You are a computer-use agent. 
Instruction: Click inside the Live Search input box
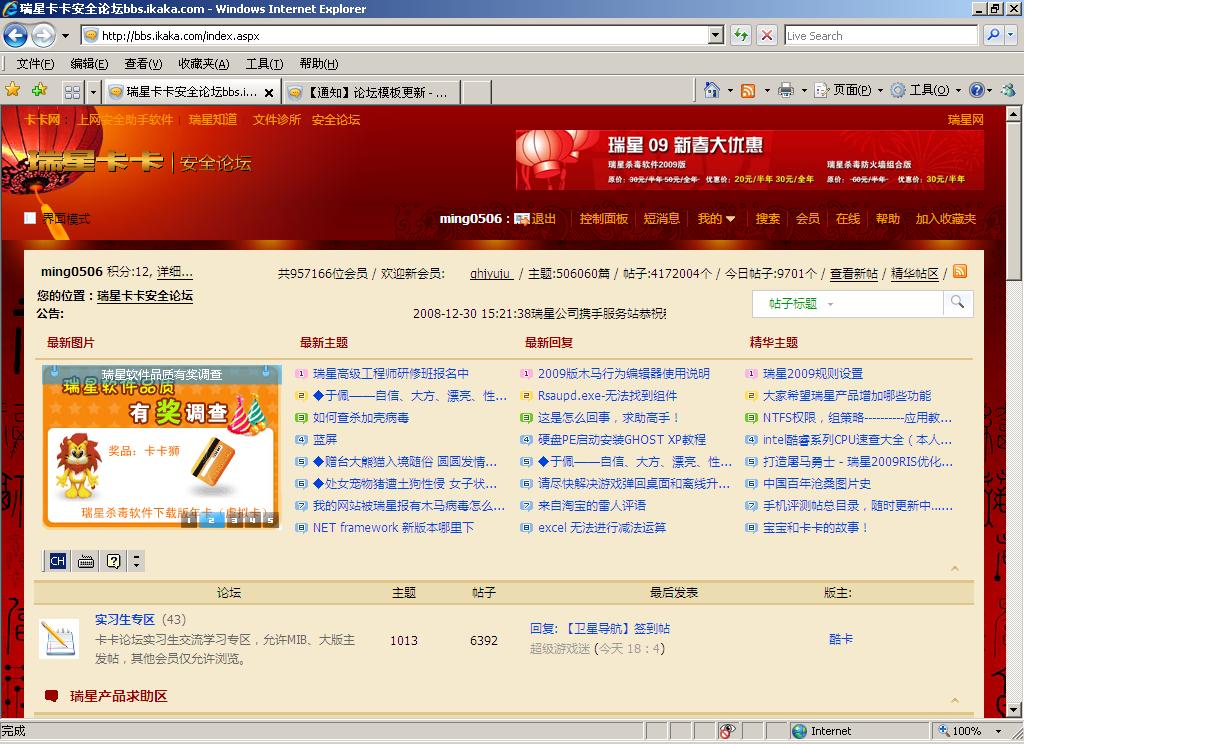click(880, 35)
